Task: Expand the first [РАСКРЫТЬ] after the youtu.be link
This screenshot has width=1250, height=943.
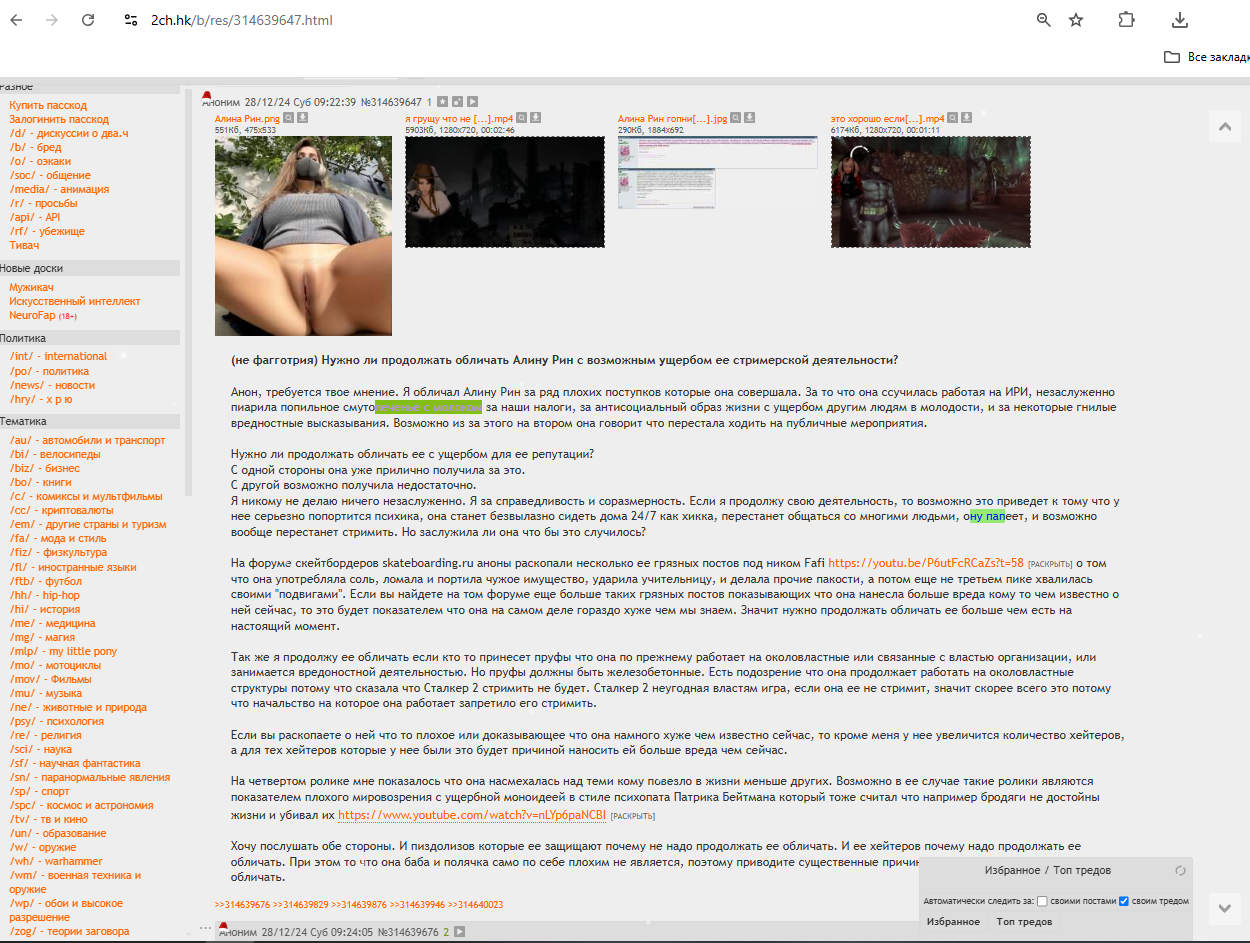Action: 1050,564
